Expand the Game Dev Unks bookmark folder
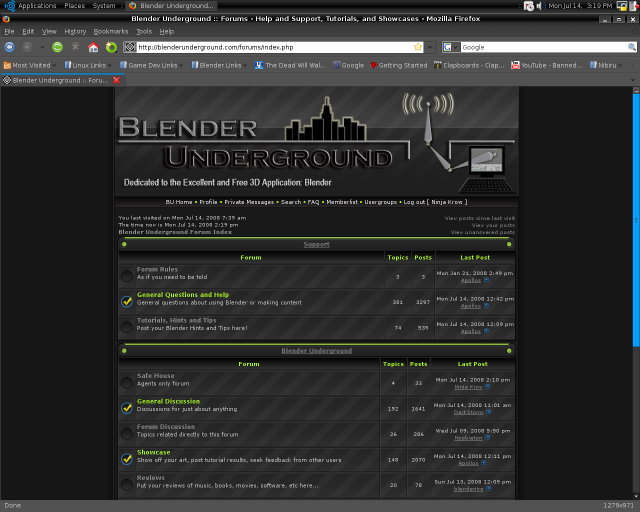 coord(151,65)
